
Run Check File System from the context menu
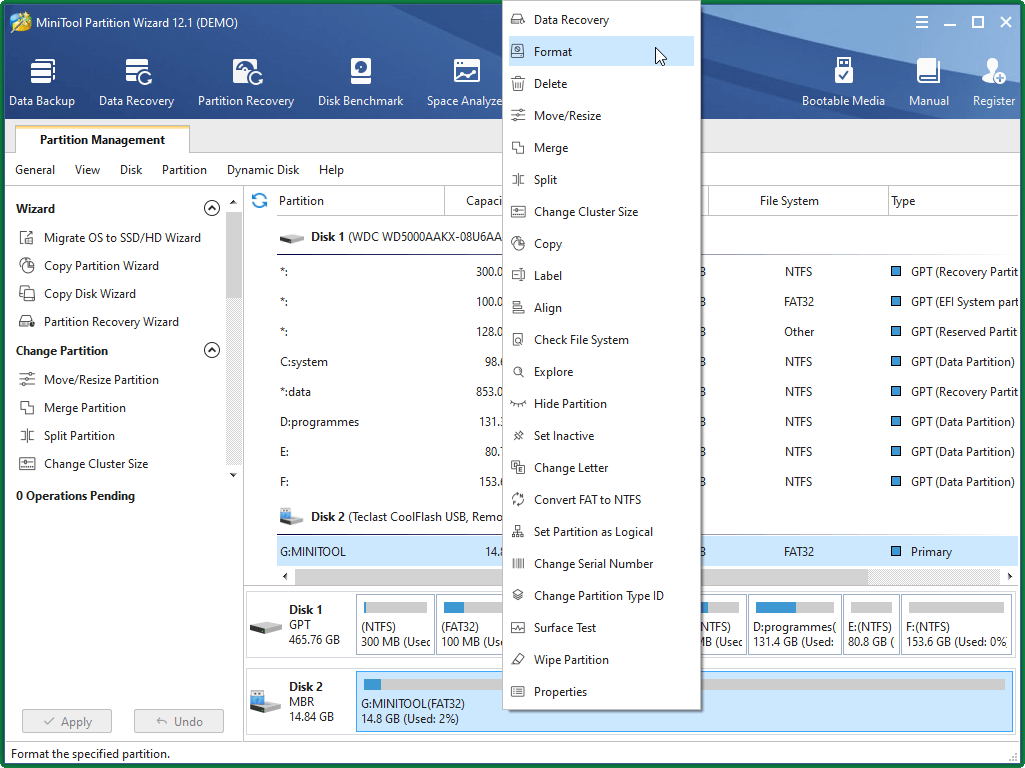[601, 340]
